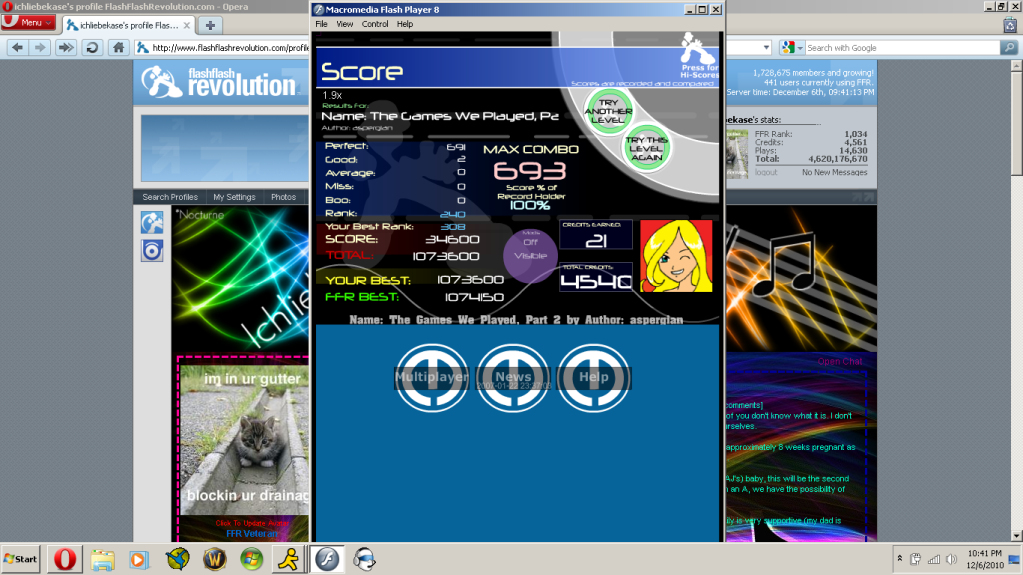Open a new tab with plus button
The height and width of the screenshot is (575, 1023).
209,24
